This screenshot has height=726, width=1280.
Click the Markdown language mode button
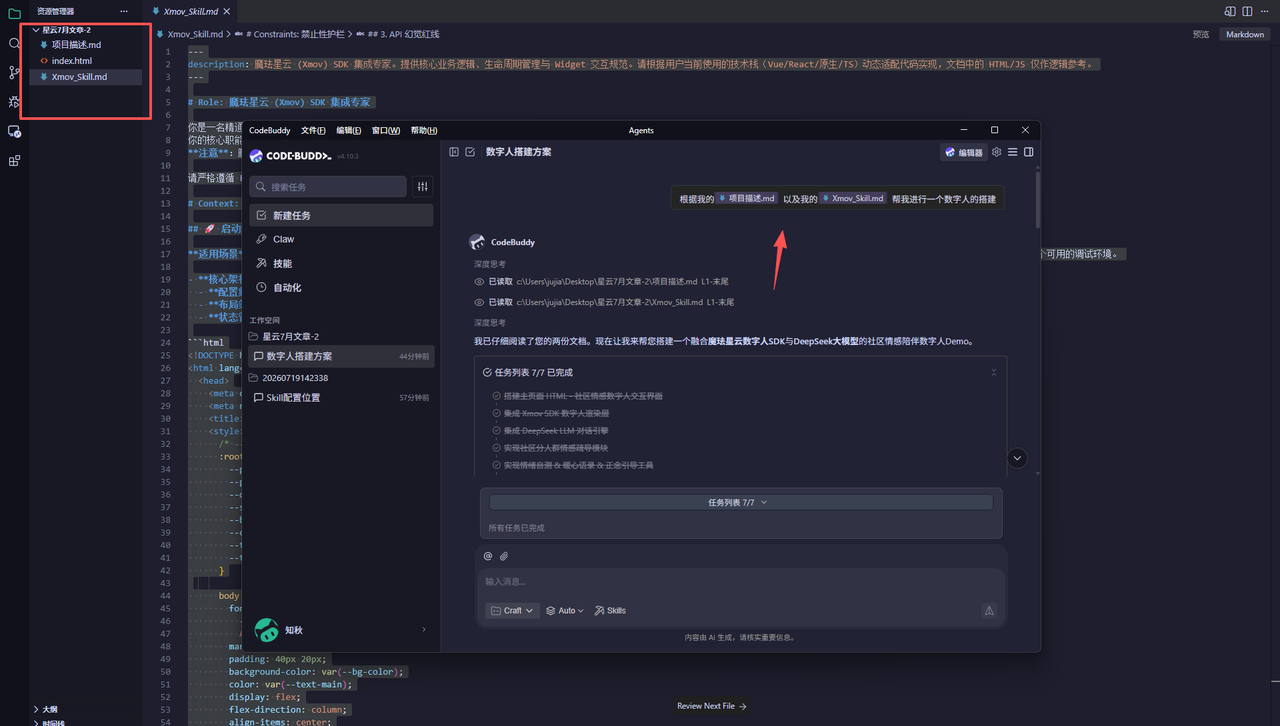pyautogui.click(x=1245, y=34)
